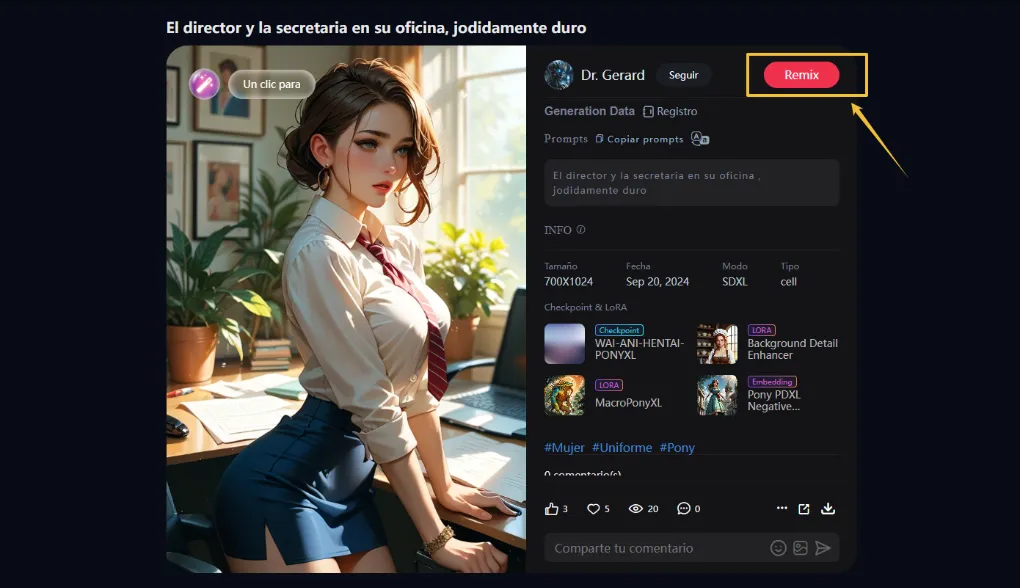
Task: Open Background Detail Enhancer LORA thumbnail
Action: (717, 344)
